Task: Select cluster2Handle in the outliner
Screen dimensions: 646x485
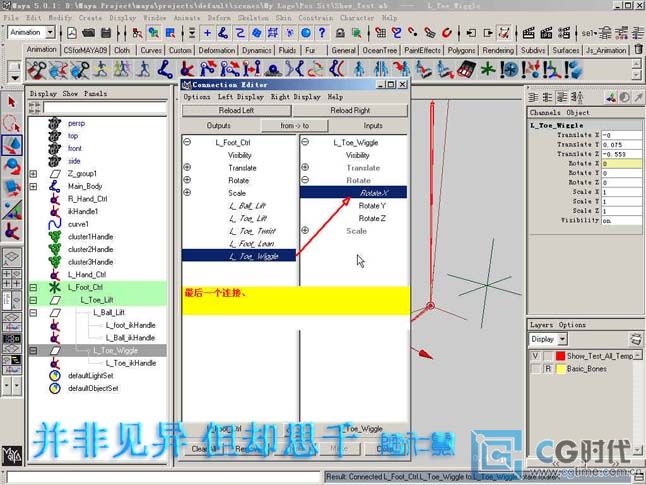Action: [x=90, y=249]
